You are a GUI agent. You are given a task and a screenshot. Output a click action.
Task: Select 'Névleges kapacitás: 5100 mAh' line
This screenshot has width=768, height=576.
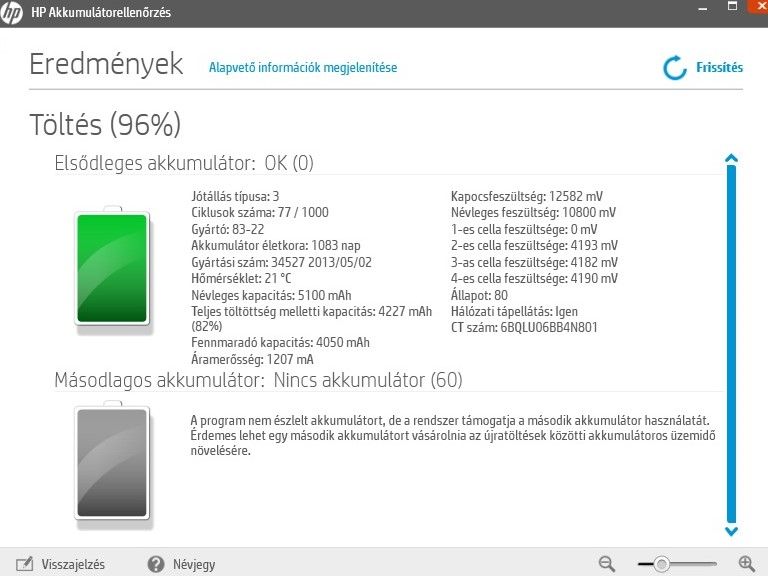coord(271,295)
